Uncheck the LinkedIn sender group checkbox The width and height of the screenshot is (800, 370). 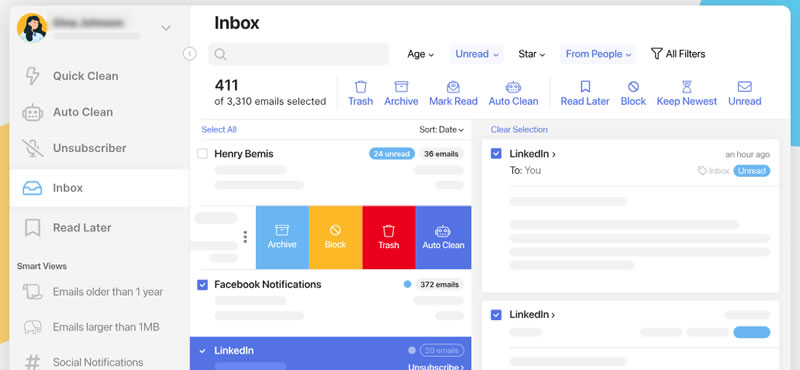point(203,351)
